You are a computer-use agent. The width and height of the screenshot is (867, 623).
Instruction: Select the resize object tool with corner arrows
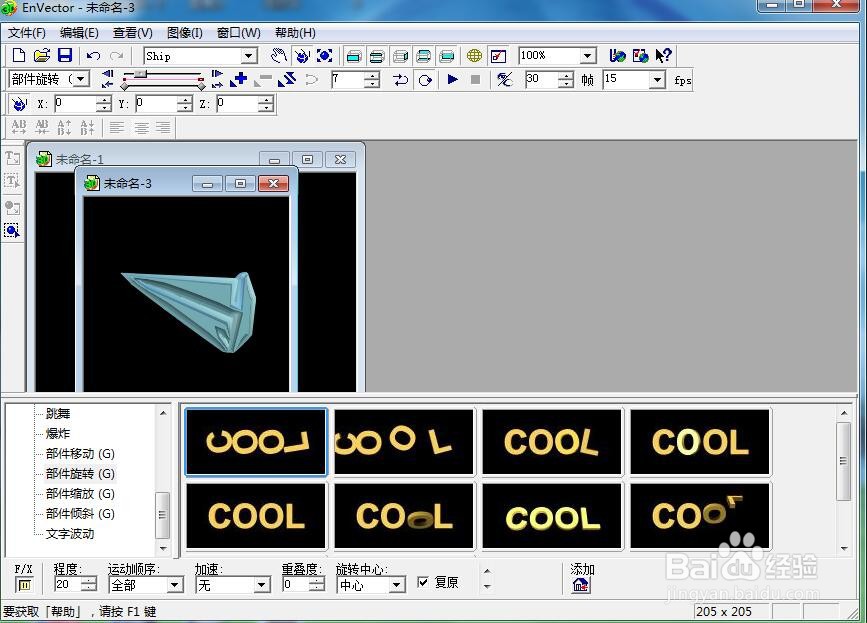point(325,55)
